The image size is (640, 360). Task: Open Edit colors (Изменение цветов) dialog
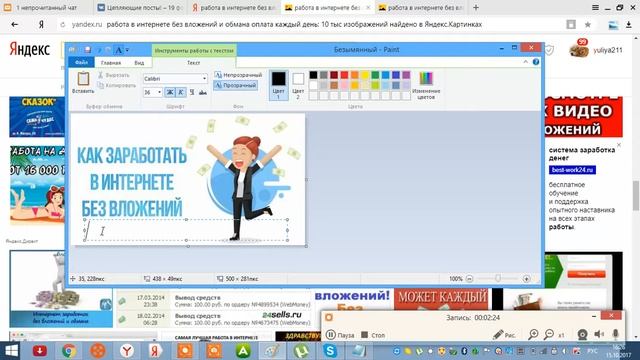click(426, 85)
